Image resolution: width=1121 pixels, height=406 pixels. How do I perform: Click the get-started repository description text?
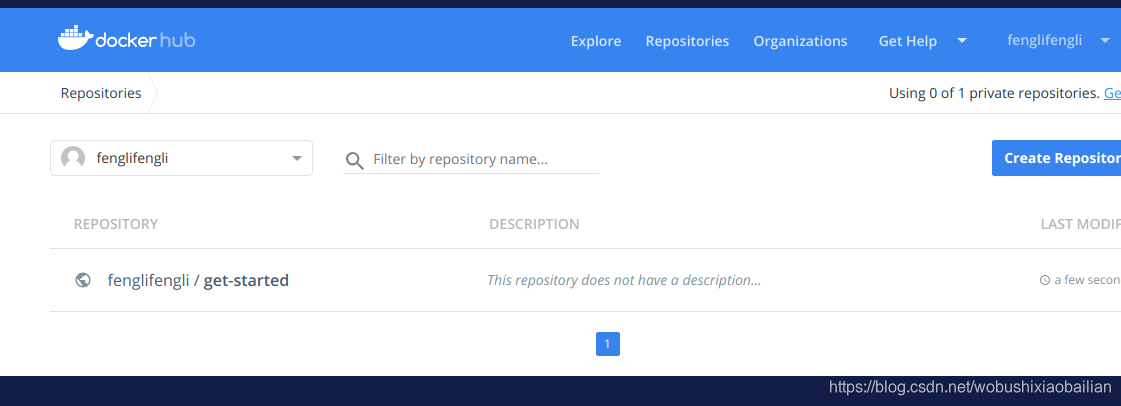click(624, 280)
